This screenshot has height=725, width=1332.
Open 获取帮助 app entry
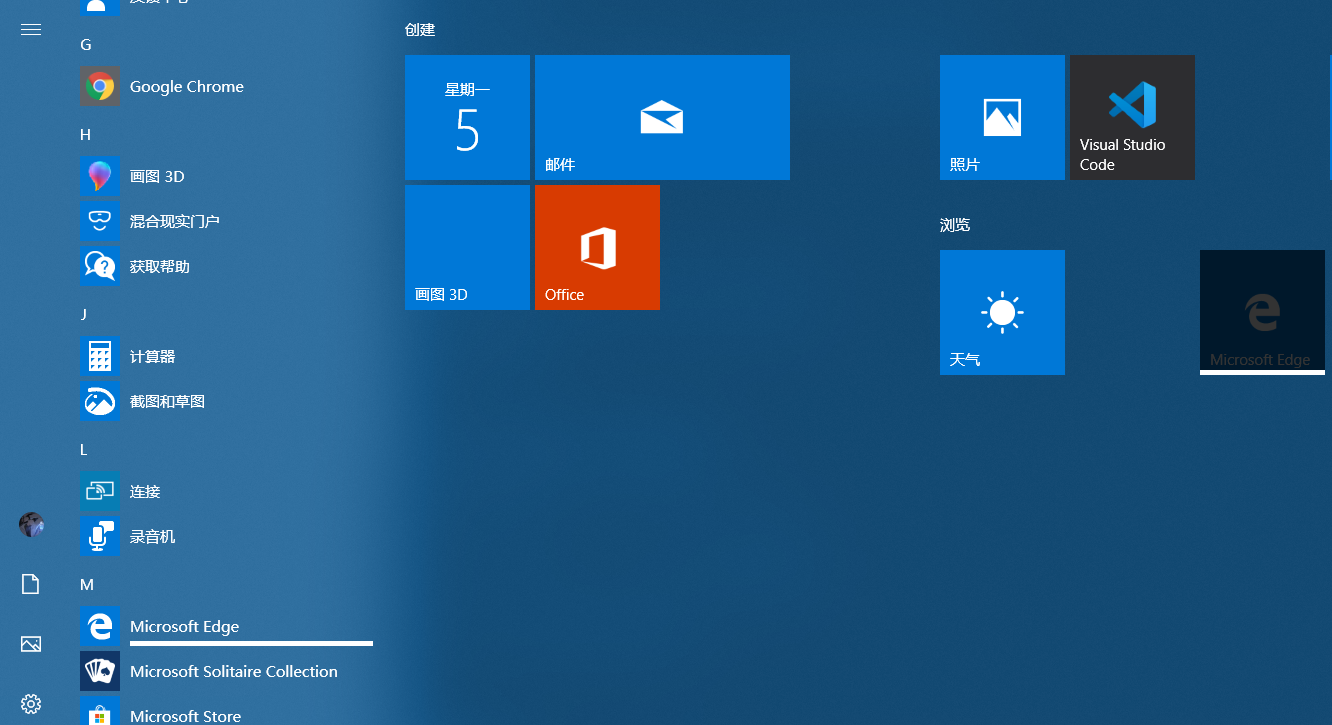click(x=227, y=266)
